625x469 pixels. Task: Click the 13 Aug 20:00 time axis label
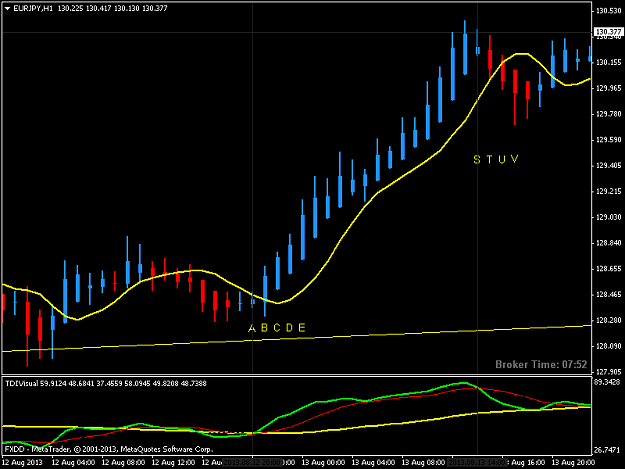[573, 463]
